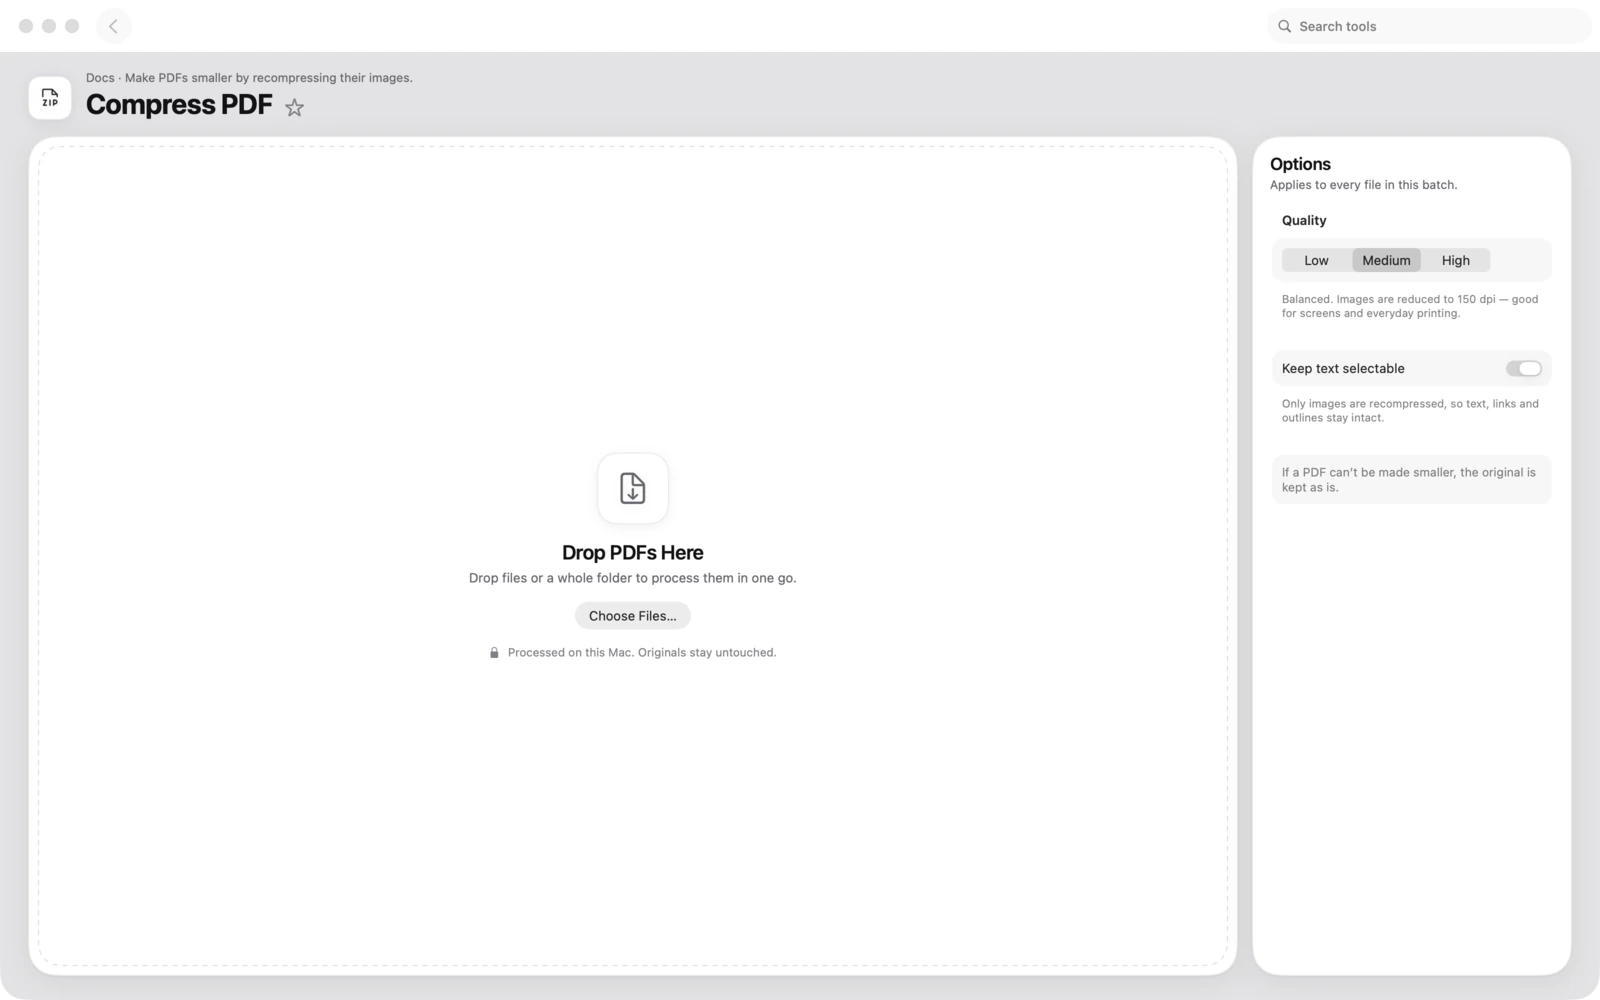Click the 'Docs · Make PDFs smaller' subtitle
This screenshot has width=1600, height=1000.
click(x=249, y=78)
